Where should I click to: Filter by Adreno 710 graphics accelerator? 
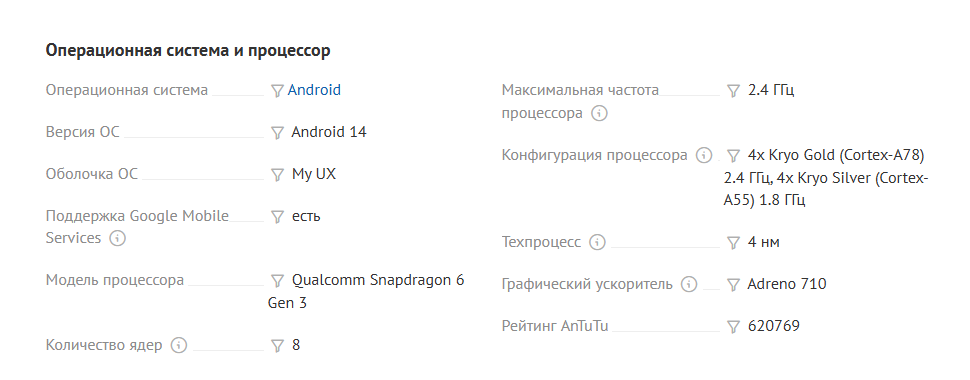click(734, 285)
